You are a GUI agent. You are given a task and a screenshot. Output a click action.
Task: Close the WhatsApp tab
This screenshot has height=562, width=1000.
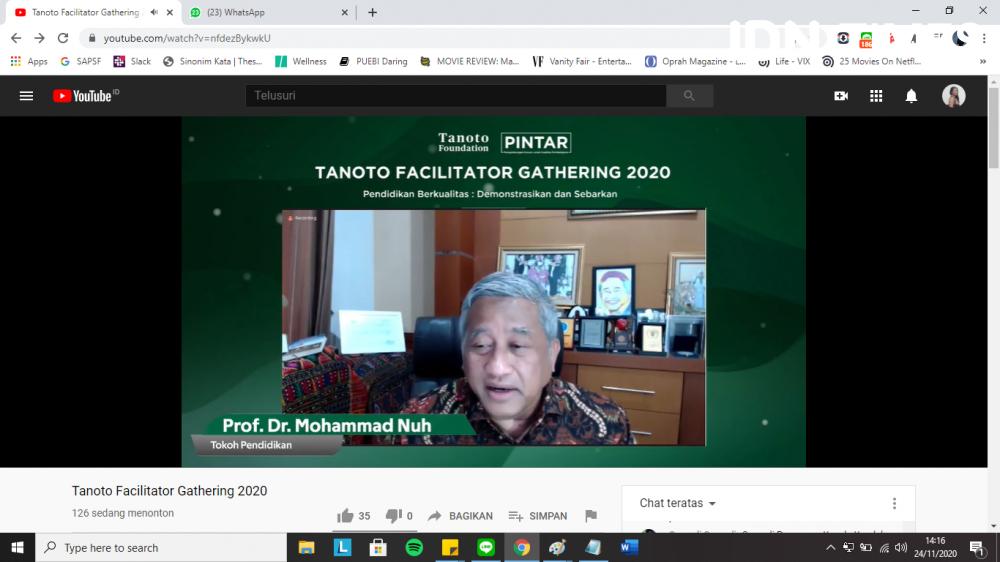click(x=344, y=12)
